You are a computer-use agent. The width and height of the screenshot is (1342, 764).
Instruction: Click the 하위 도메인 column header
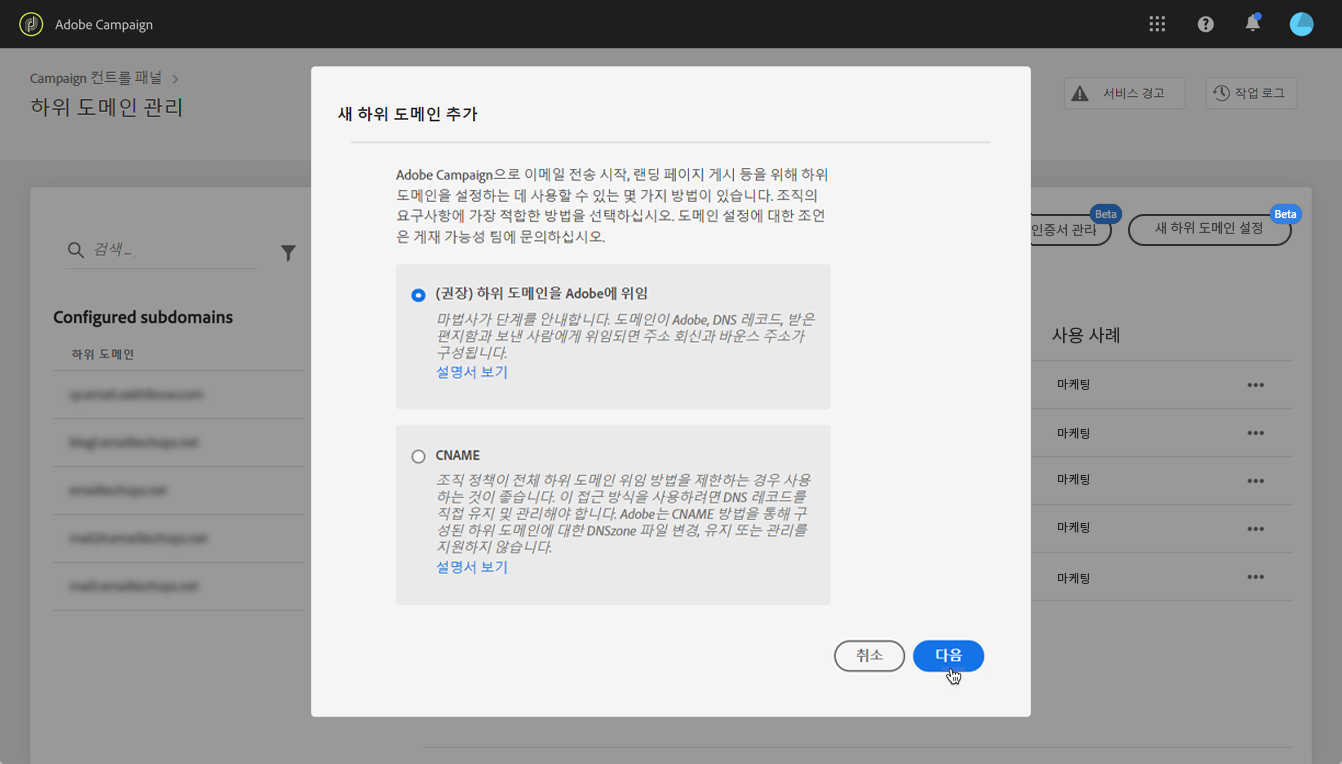(103, 354)
